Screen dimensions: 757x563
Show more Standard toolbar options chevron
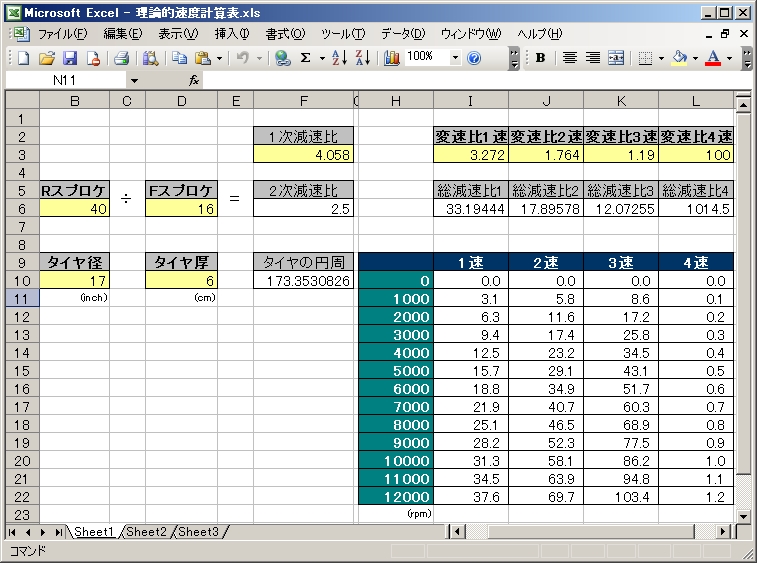coord(514,58)
